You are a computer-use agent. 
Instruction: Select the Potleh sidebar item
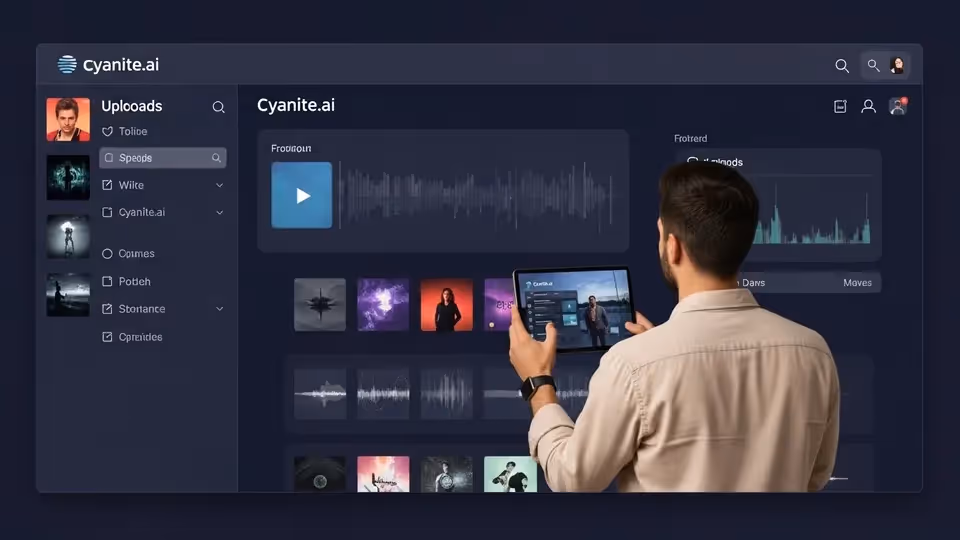coord(135,281)
